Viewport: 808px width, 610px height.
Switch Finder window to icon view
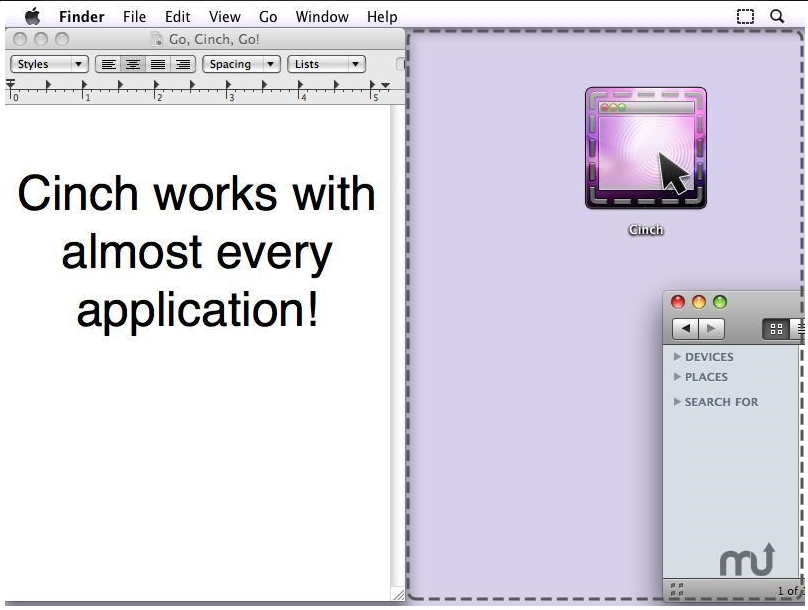(x=776, y=329)
